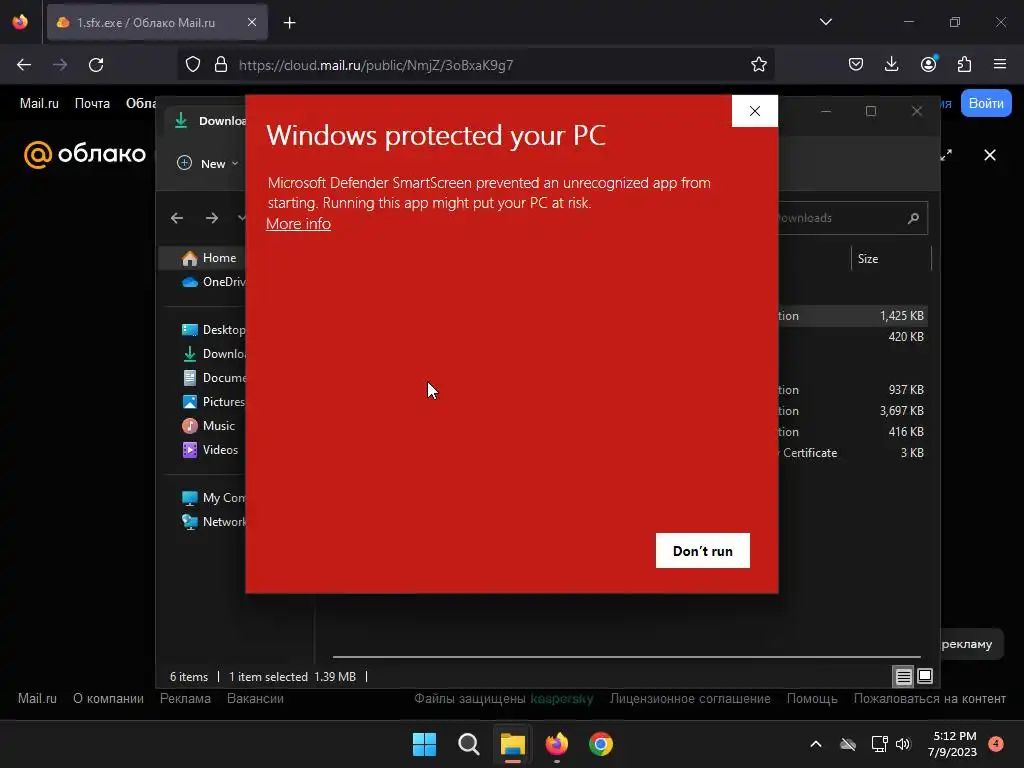The image size is (1024, 768).
Task: Open Downloads folder in sidebar
Action: [213, 353]
